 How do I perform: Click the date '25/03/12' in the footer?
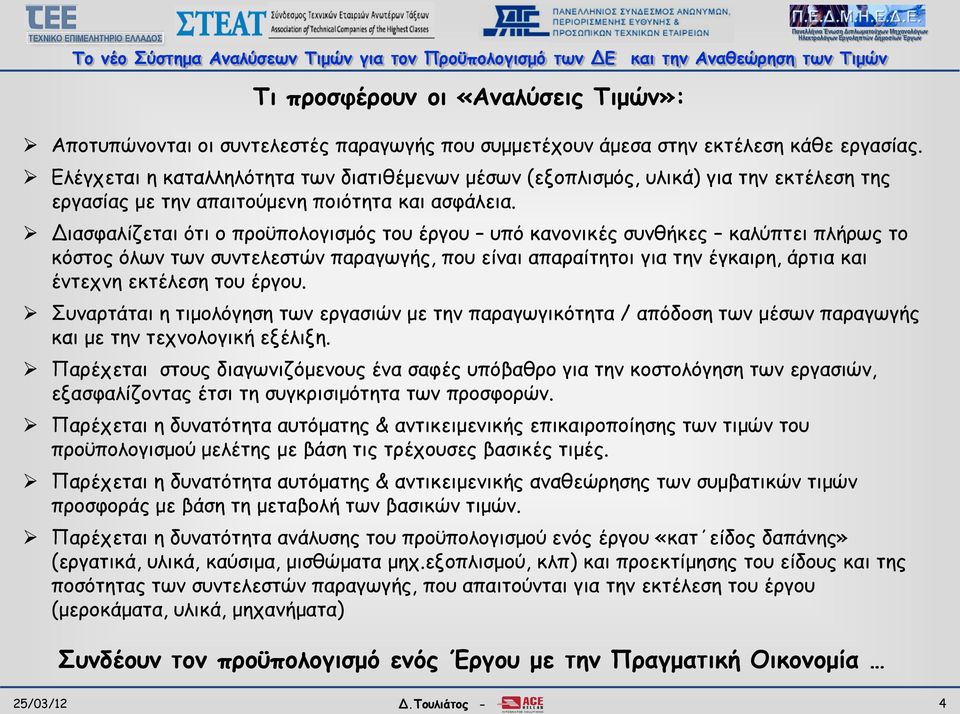click(40, 704)
